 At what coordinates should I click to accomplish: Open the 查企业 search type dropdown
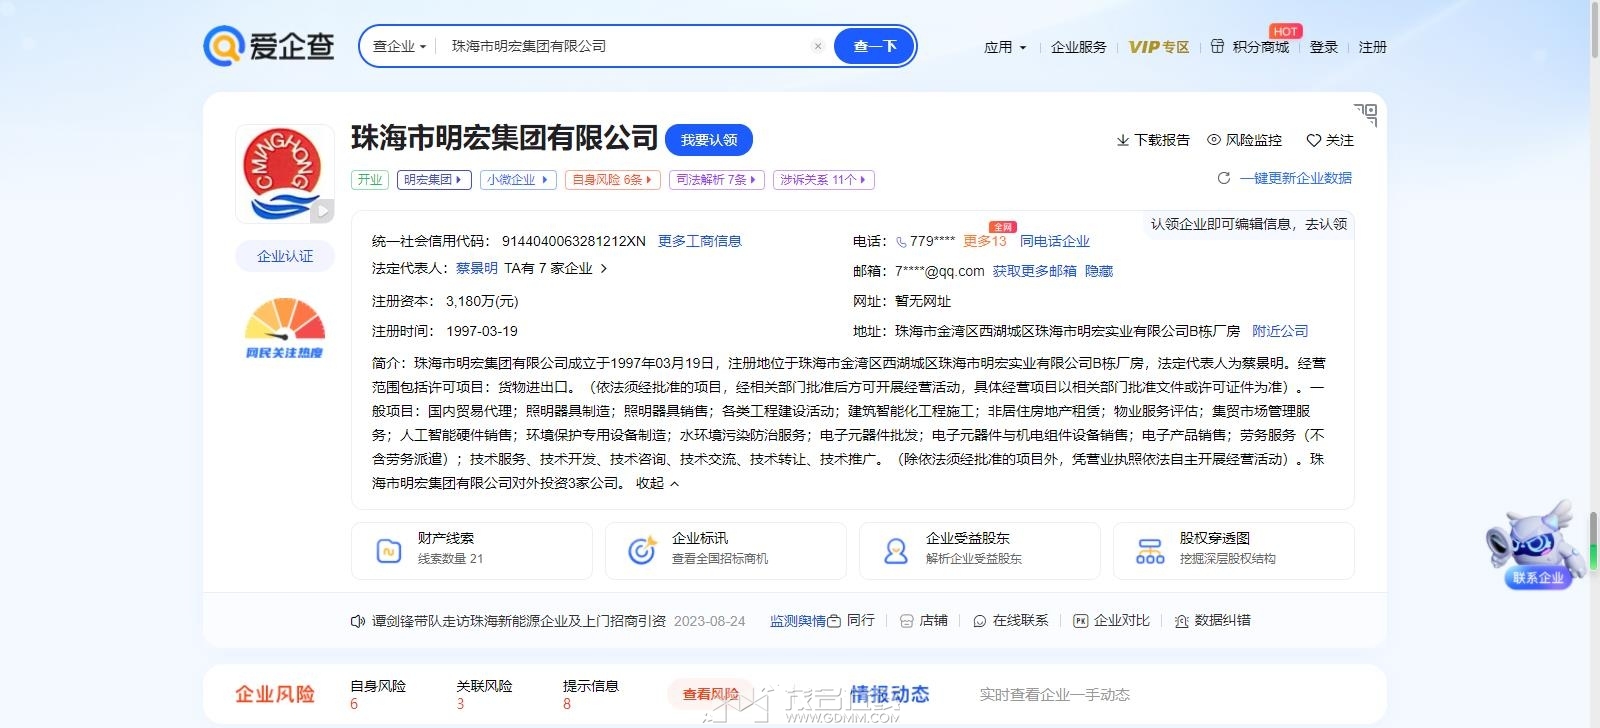pos(399,46)
